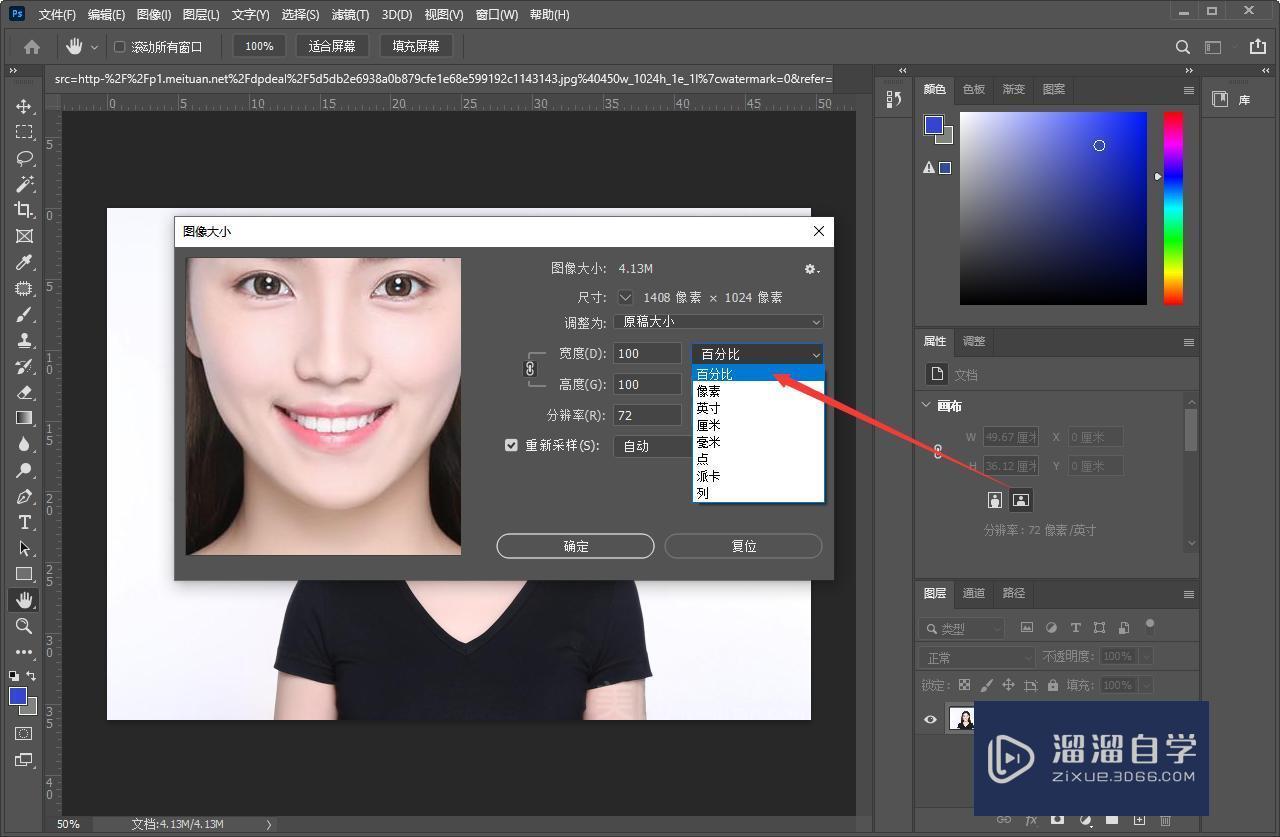Toggle the Resample checkbox
The image size is (1280, 837).
[511, 445]
